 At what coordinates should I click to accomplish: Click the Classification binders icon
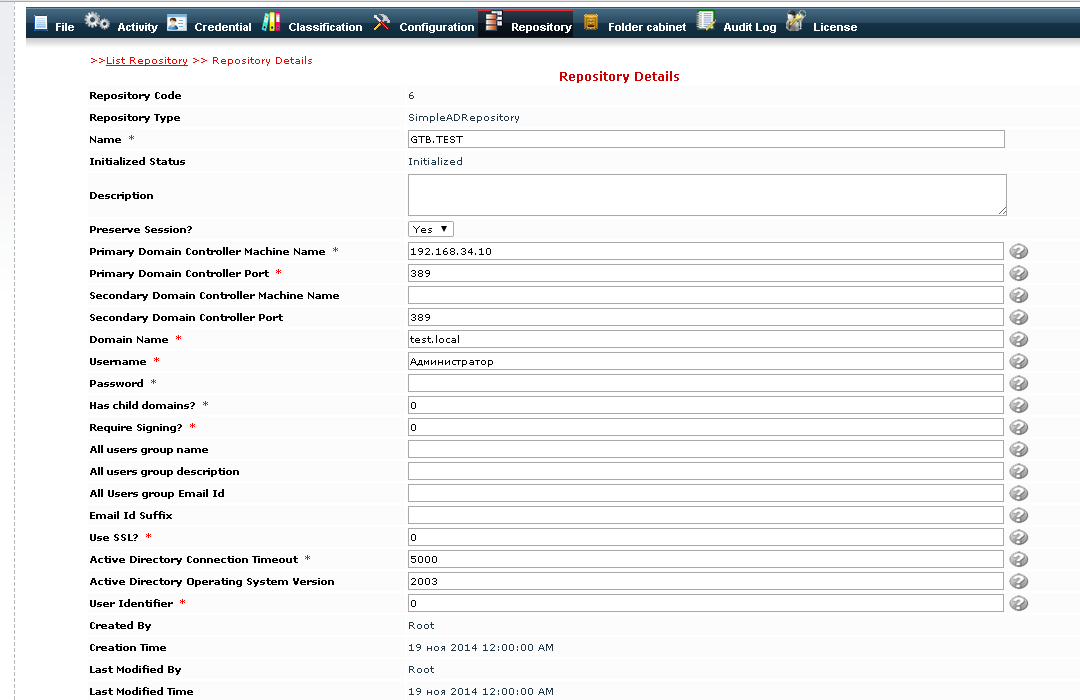pyautogui.click(x=271, y=22)
